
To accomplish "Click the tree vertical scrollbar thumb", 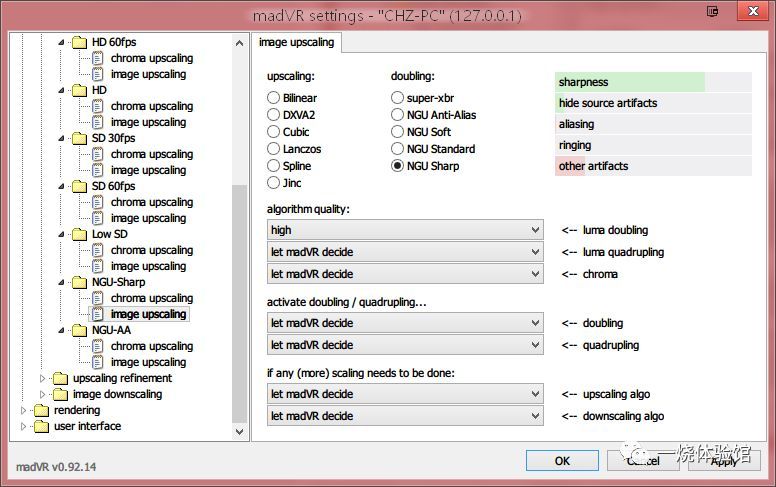I will [240, 304].
